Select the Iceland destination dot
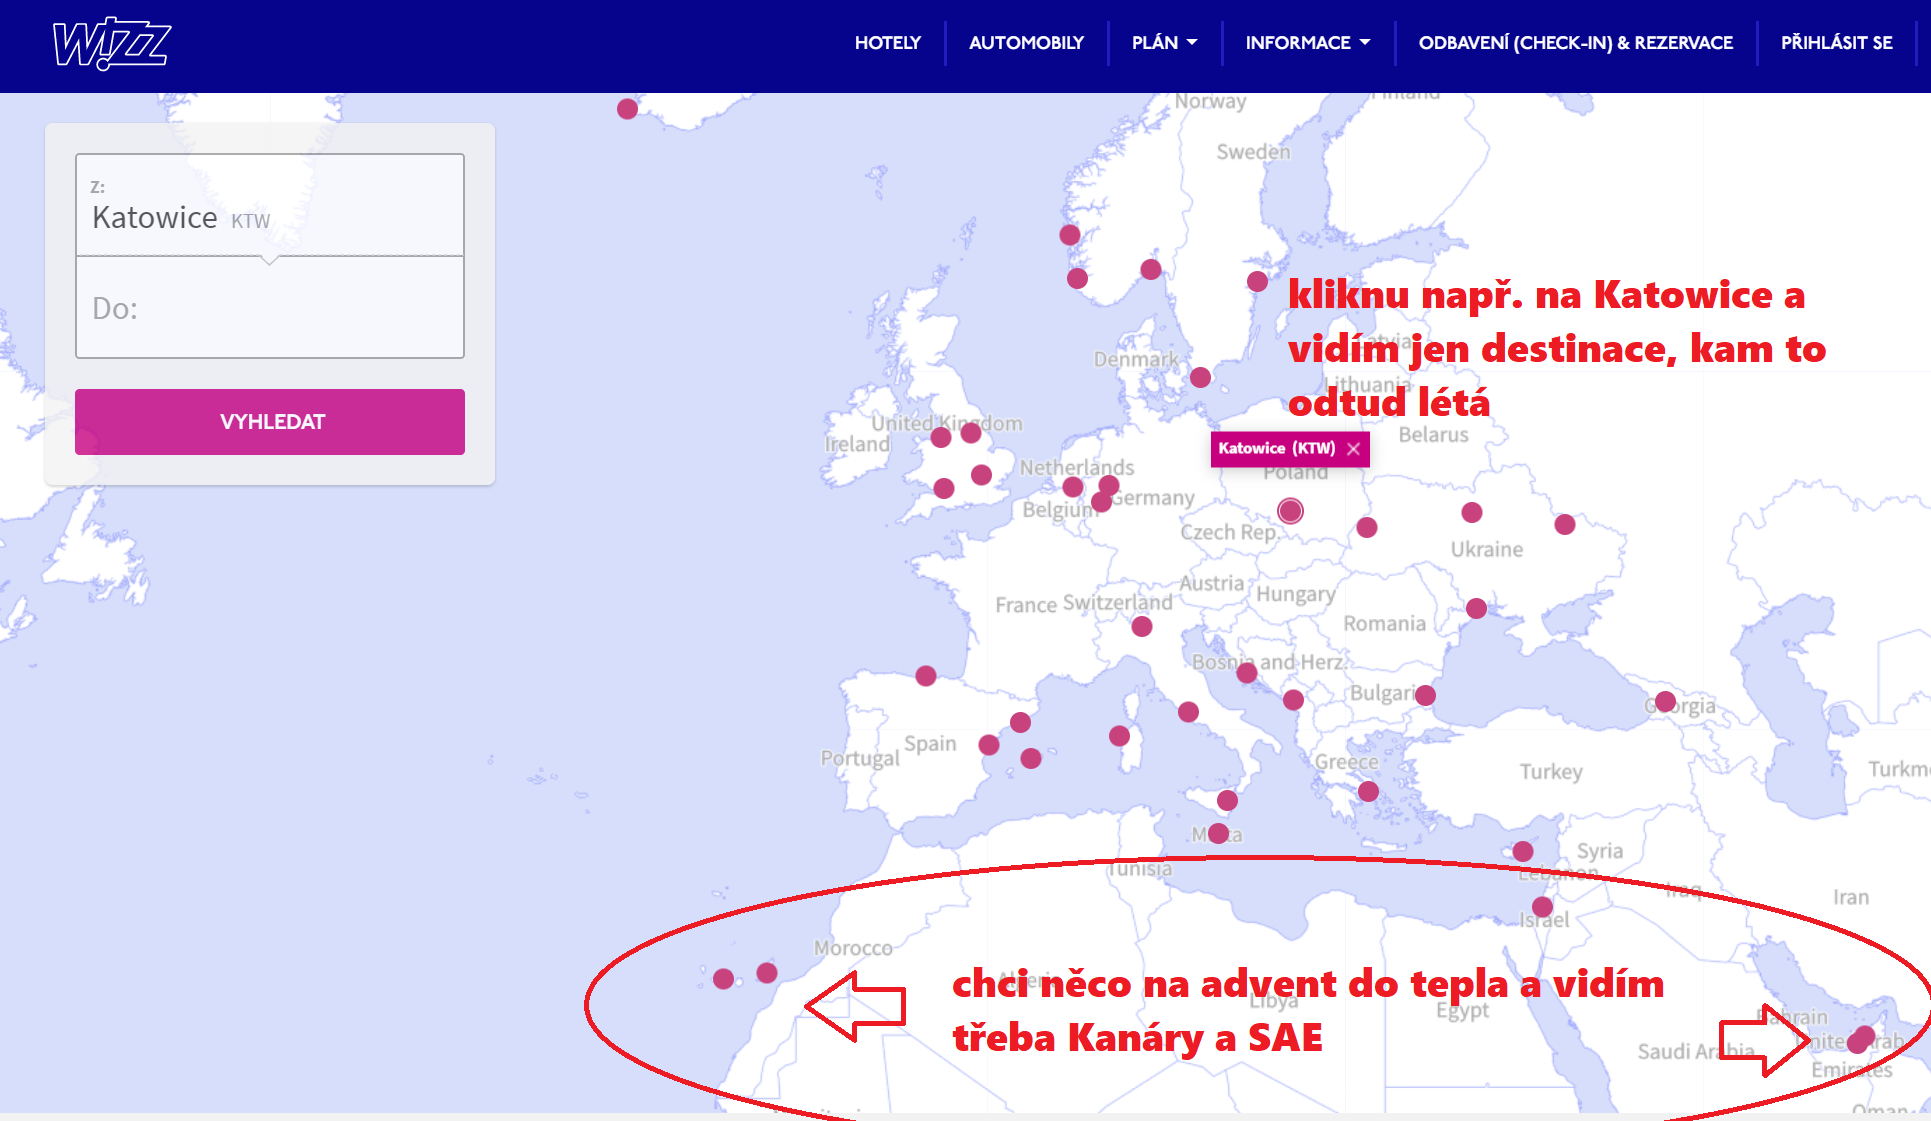Screen dimensions: 1931x1121 coord(627,109)
